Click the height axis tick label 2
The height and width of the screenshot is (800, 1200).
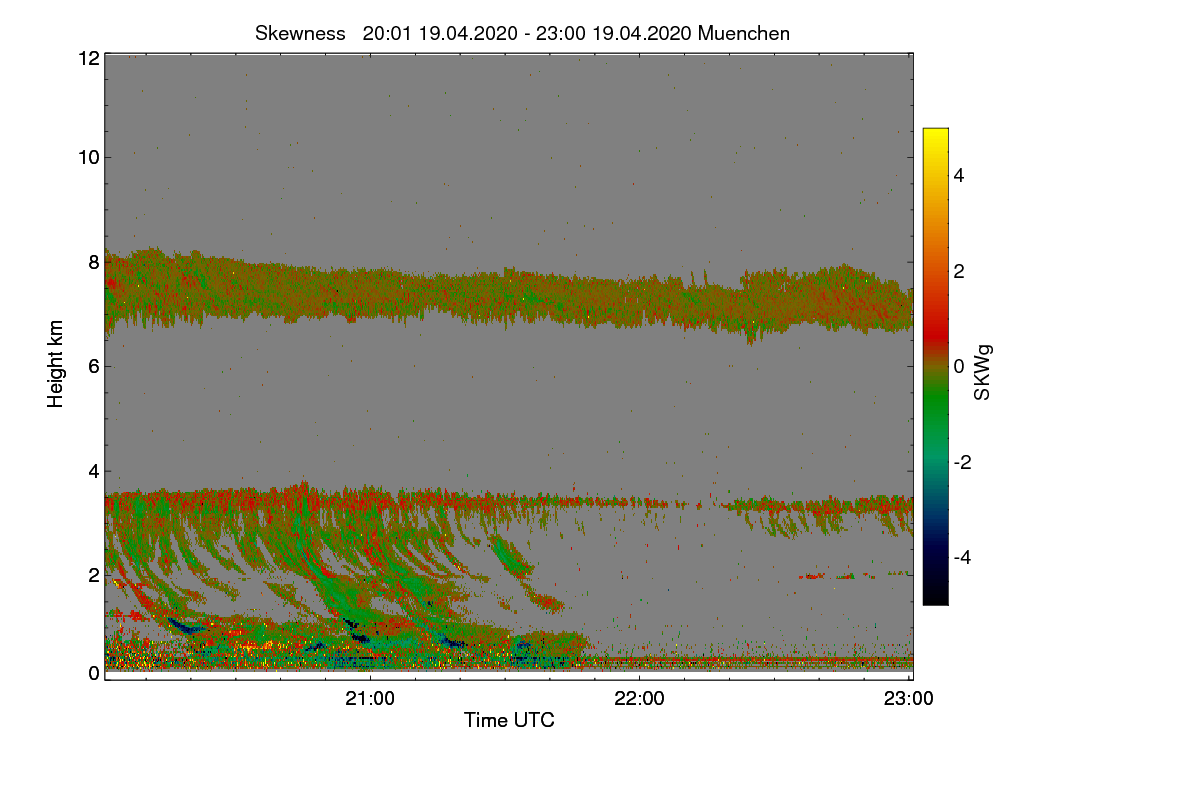click(93, 574)
